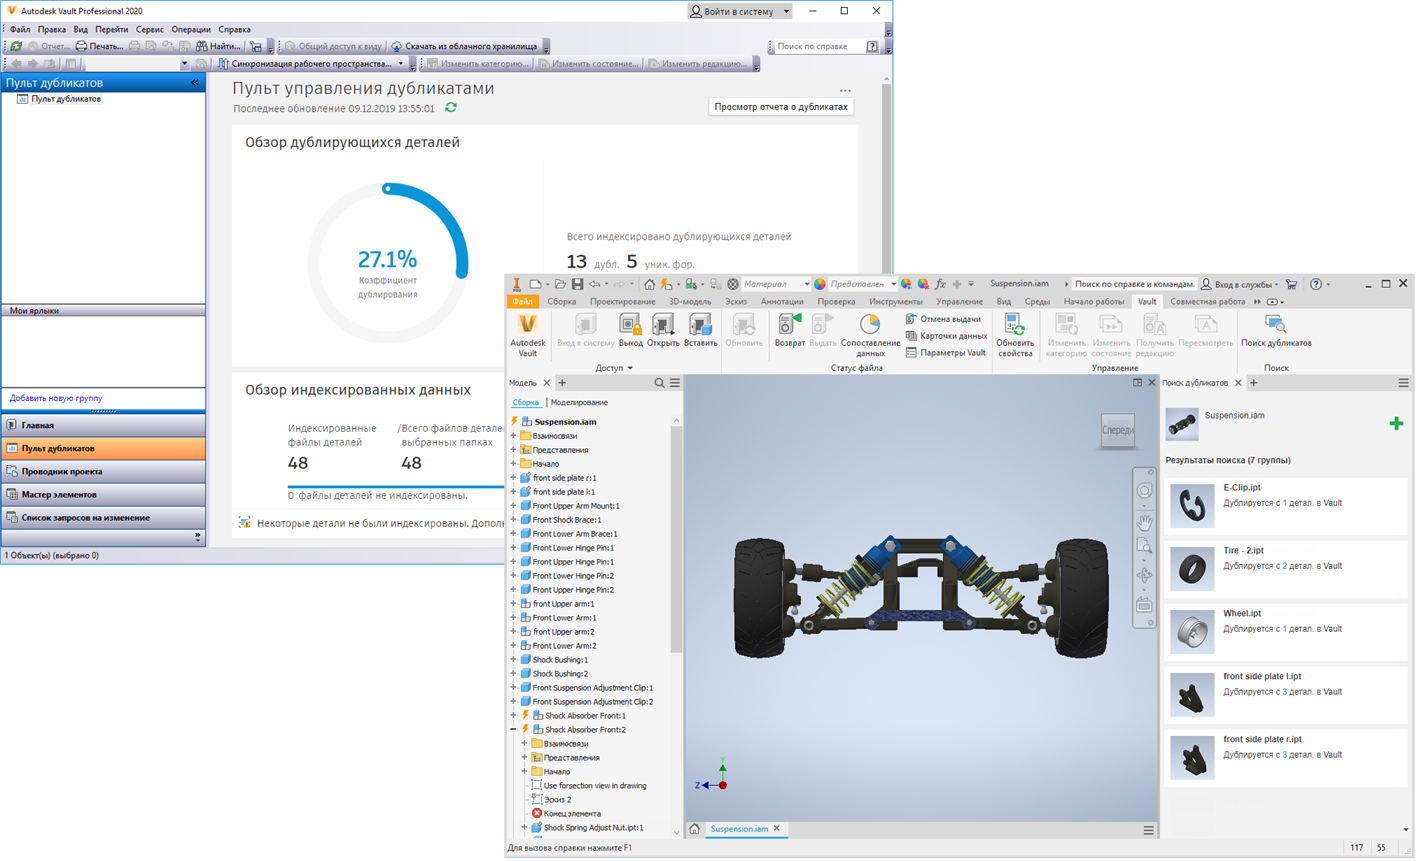Activate the full navigation wheel in the nav bar

1144,491
